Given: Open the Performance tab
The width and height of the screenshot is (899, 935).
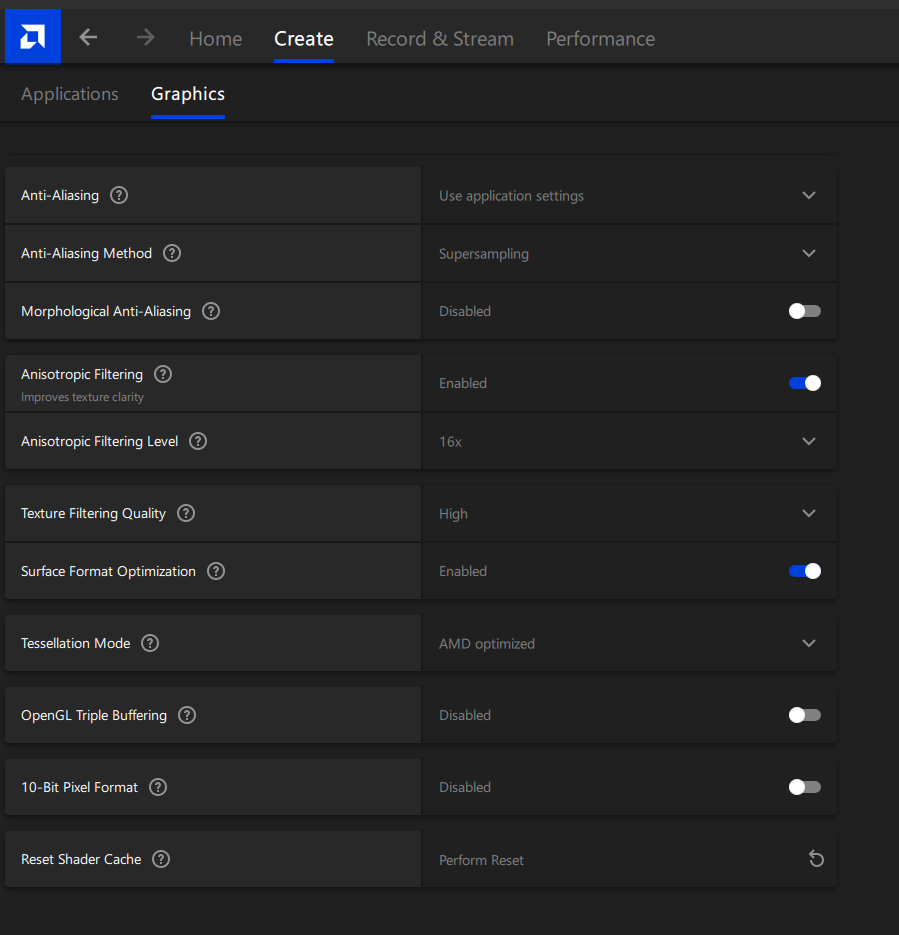Looking at the screenshot, I should click(600, 39).
